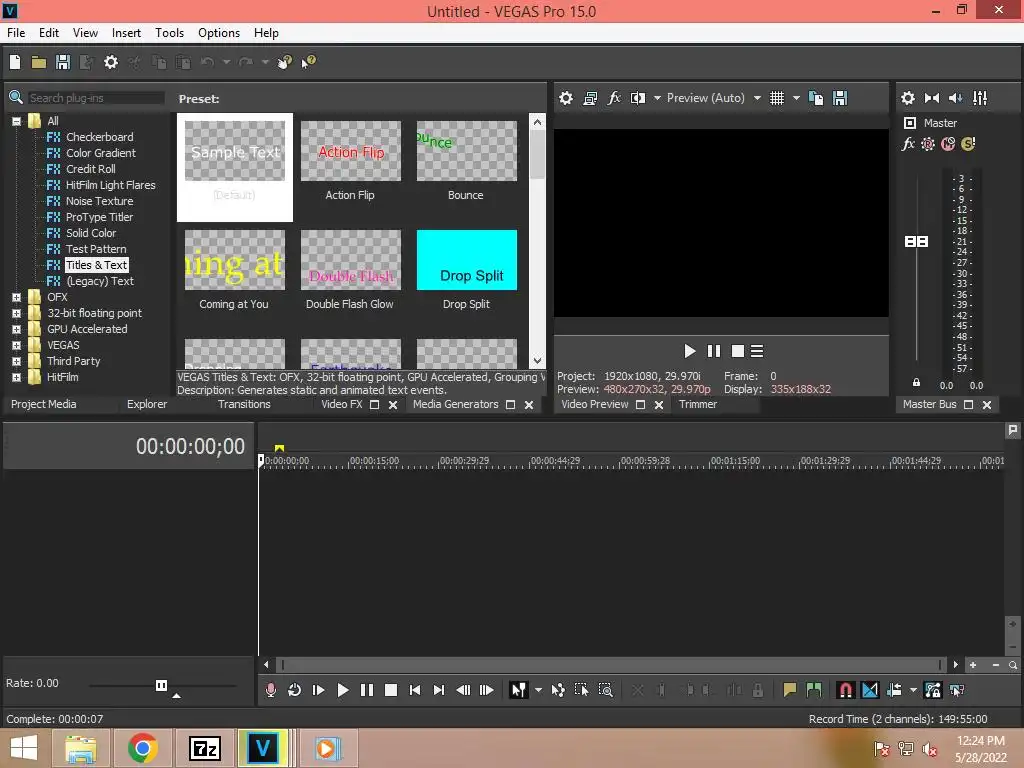
Task: Play the Video Preview
Action: pyautogui.click(x=690, y=351)
